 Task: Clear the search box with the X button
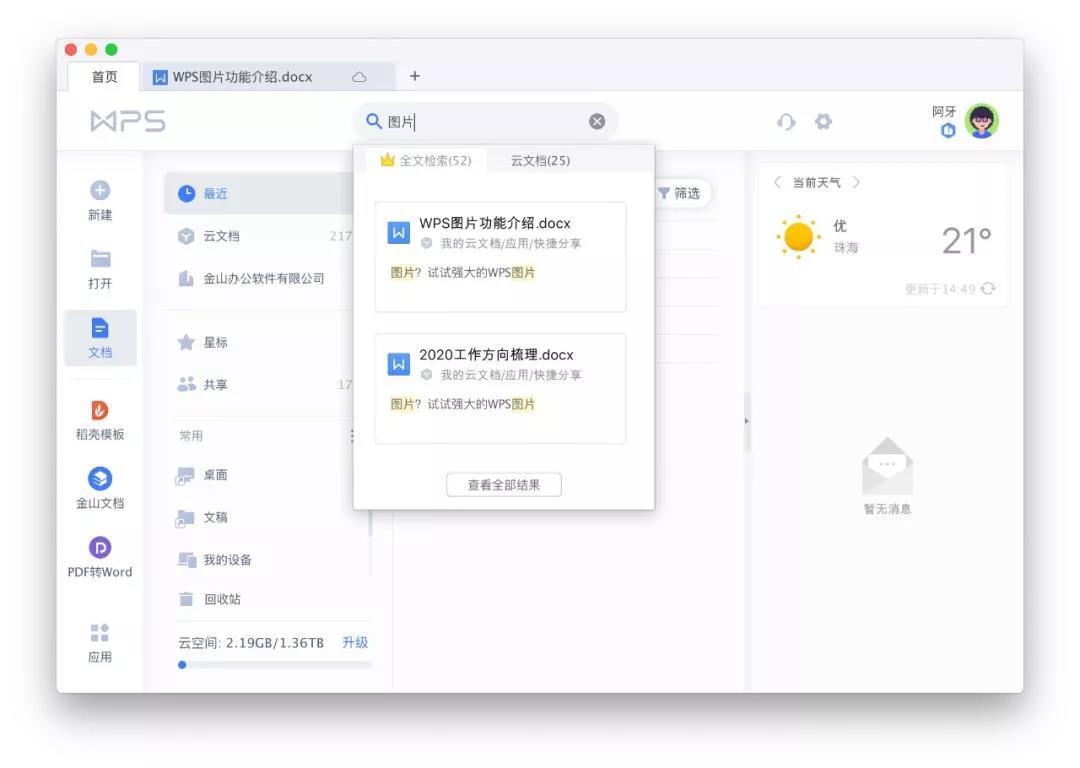pos(596,121)
